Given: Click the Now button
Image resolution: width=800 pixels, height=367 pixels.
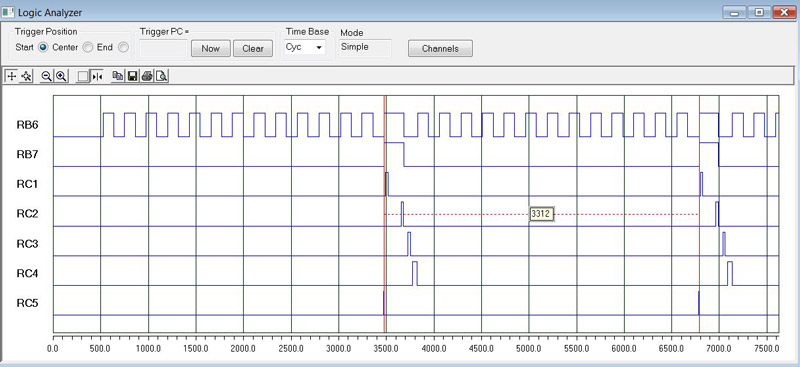Looking at the screenshot, I should 211,48.
